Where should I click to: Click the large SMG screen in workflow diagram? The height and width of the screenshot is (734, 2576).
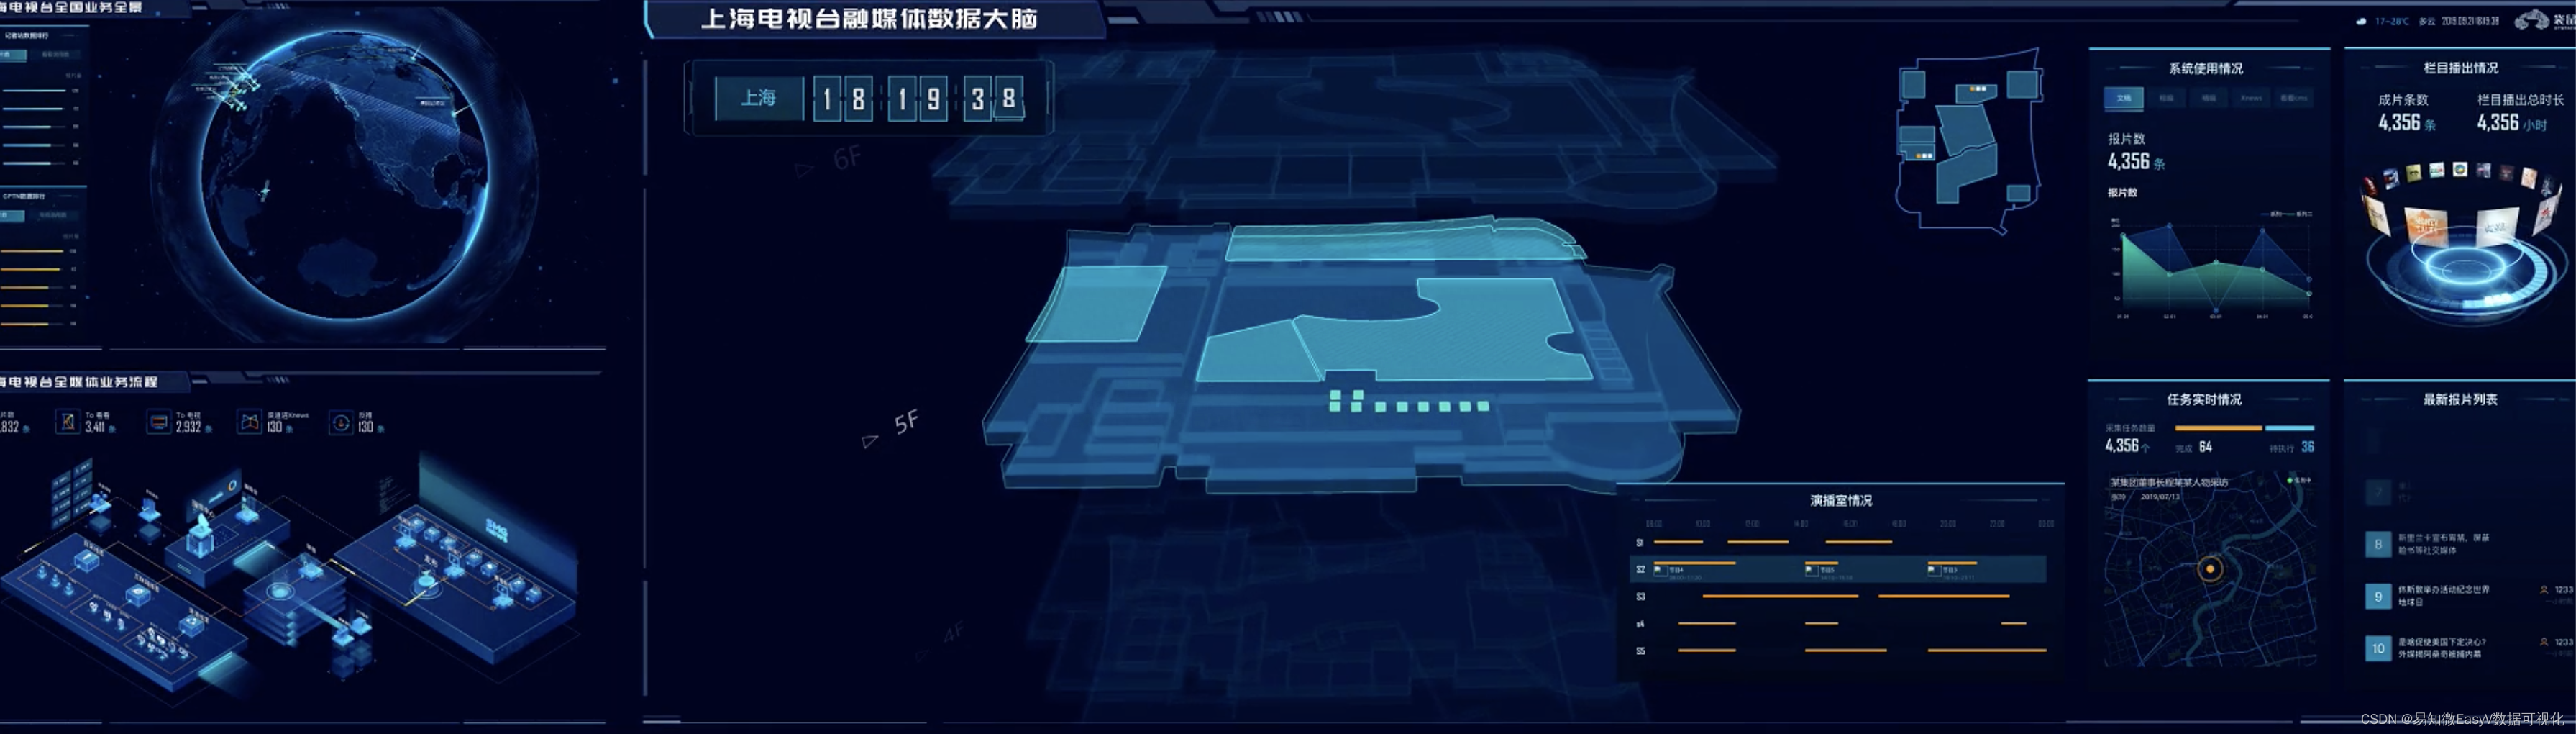tap(497, 524)
